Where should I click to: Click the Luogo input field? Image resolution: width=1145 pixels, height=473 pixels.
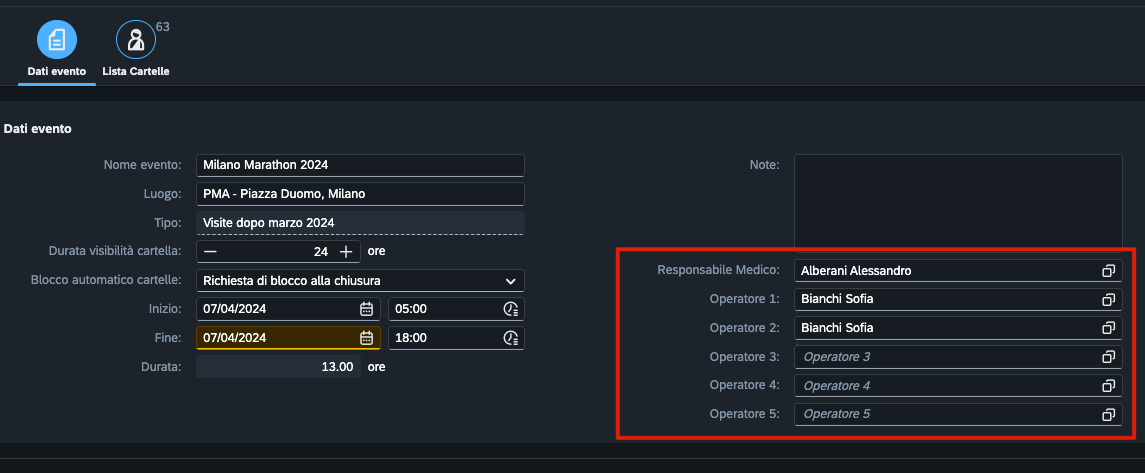(361, 194)
